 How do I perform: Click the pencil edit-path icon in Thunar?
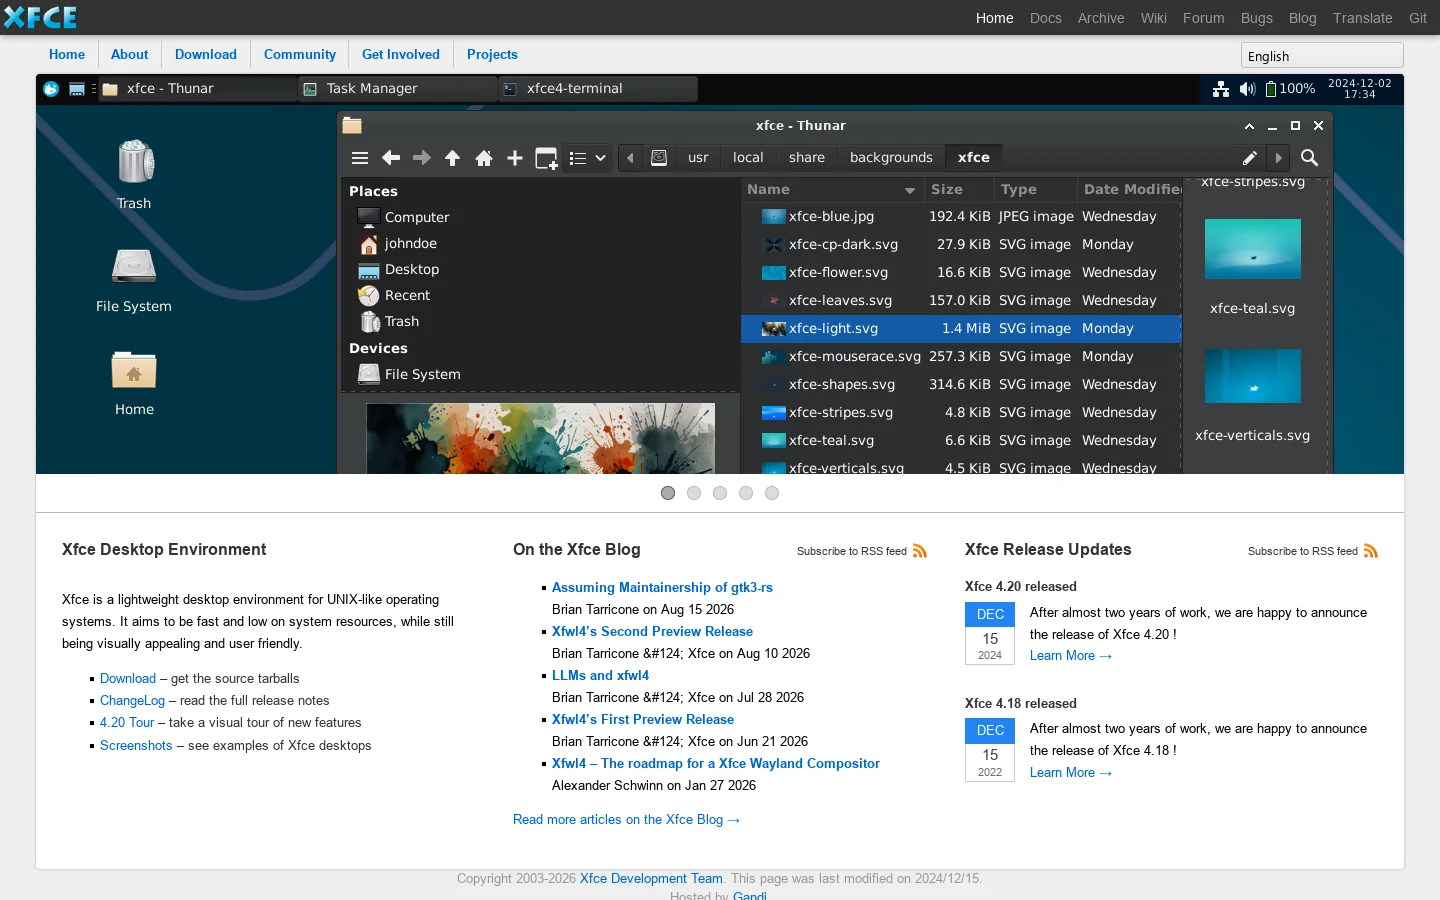coord(1249,158)
